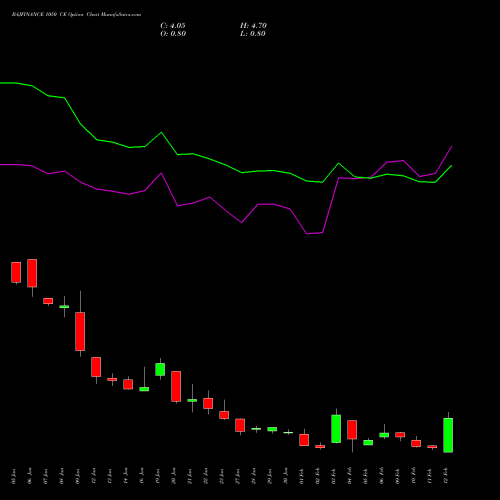Click the red candle above 20 Jan

[x=176, y=386]
